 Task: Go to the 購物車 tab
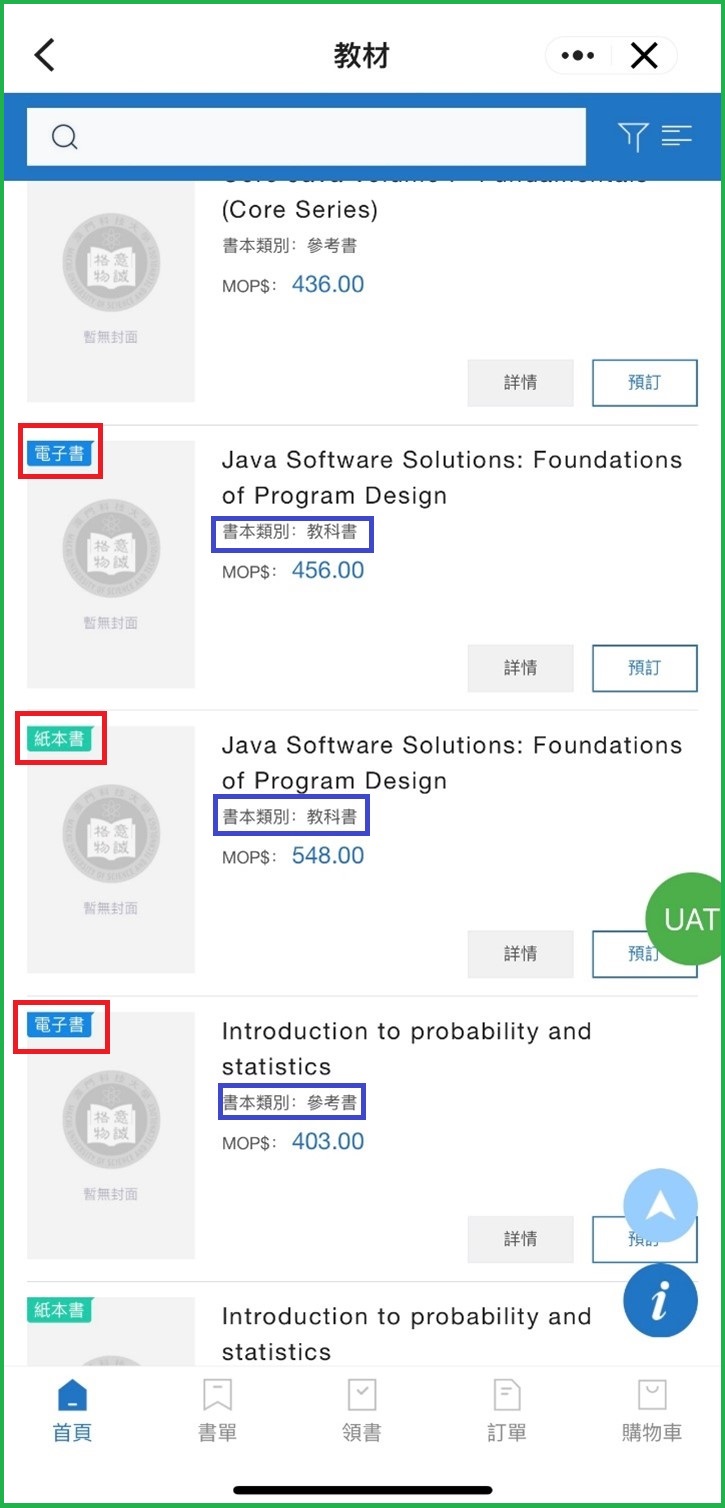tap(652, 1410)
